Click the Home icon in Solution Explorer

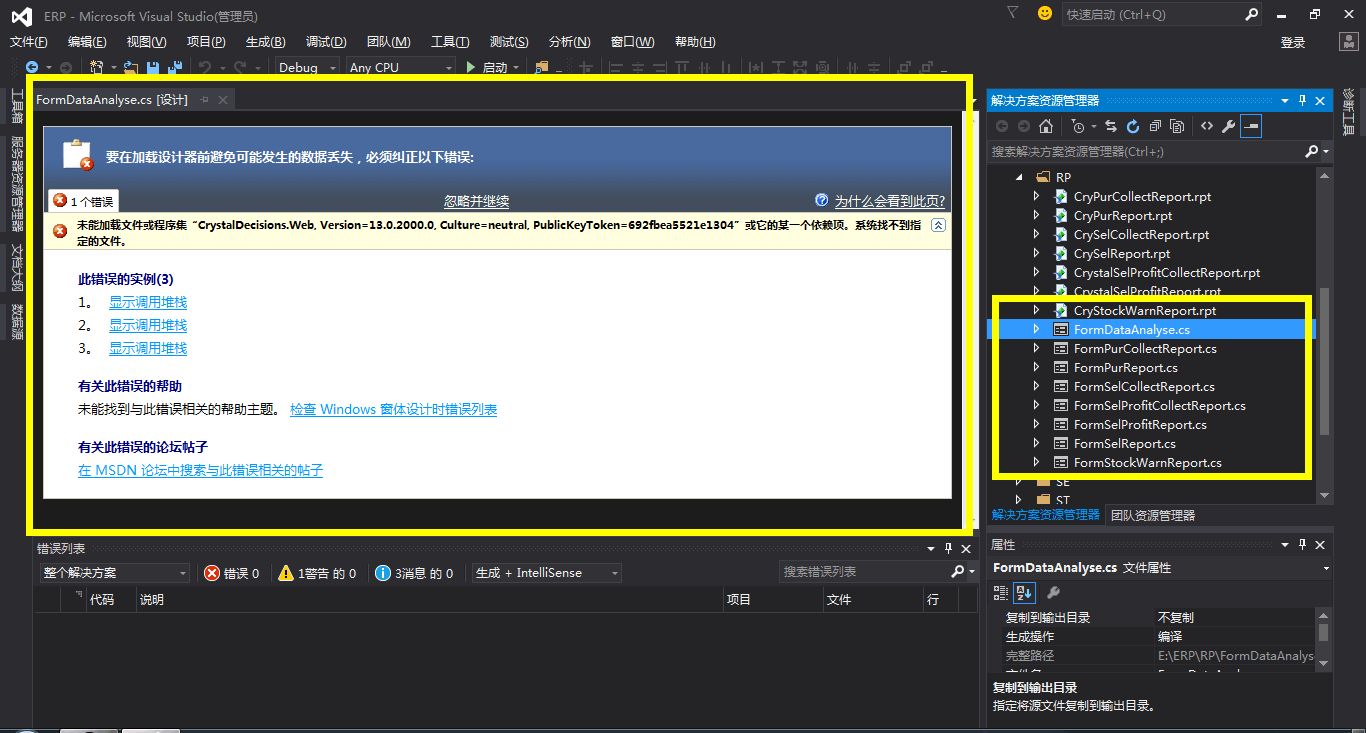pos(1045,126)
